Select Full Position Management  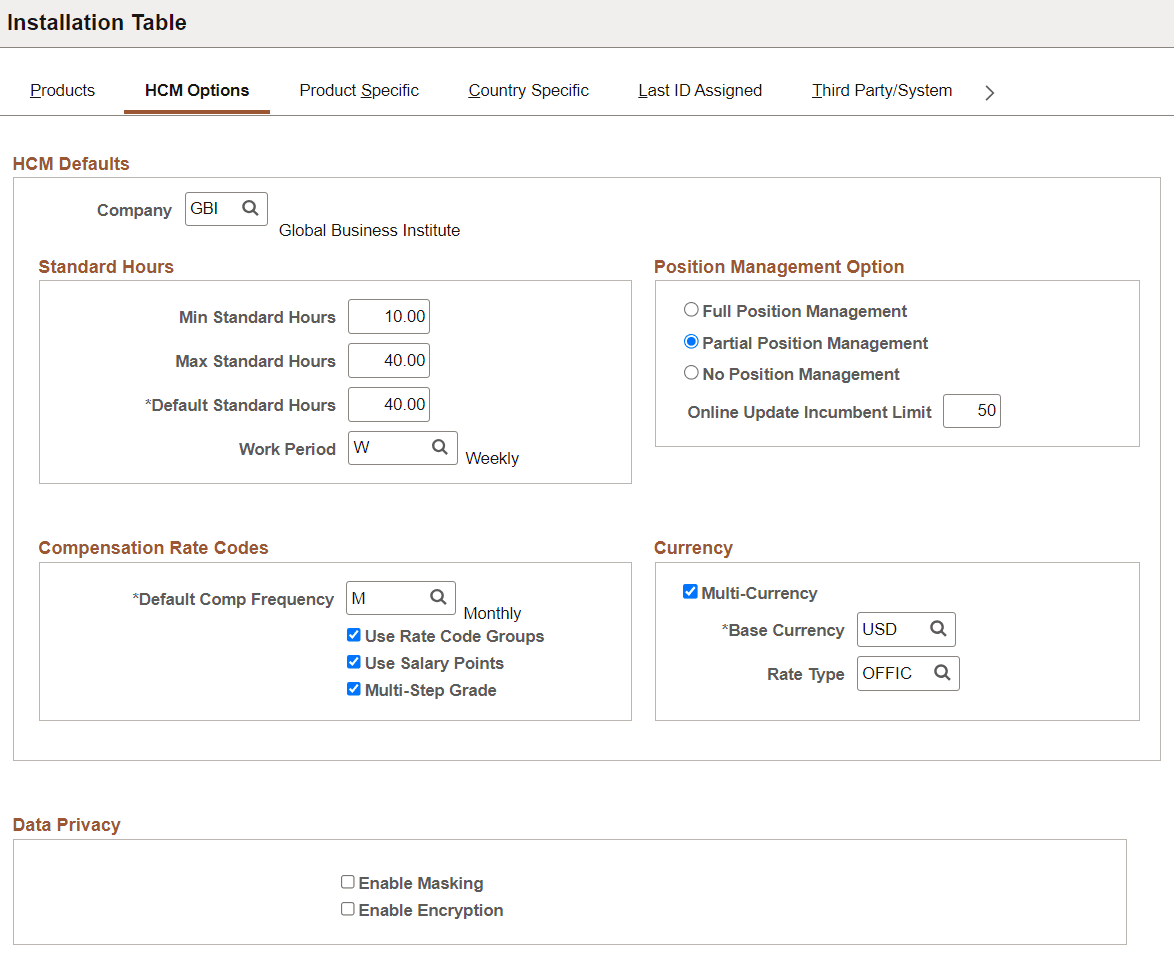(691, 310)
